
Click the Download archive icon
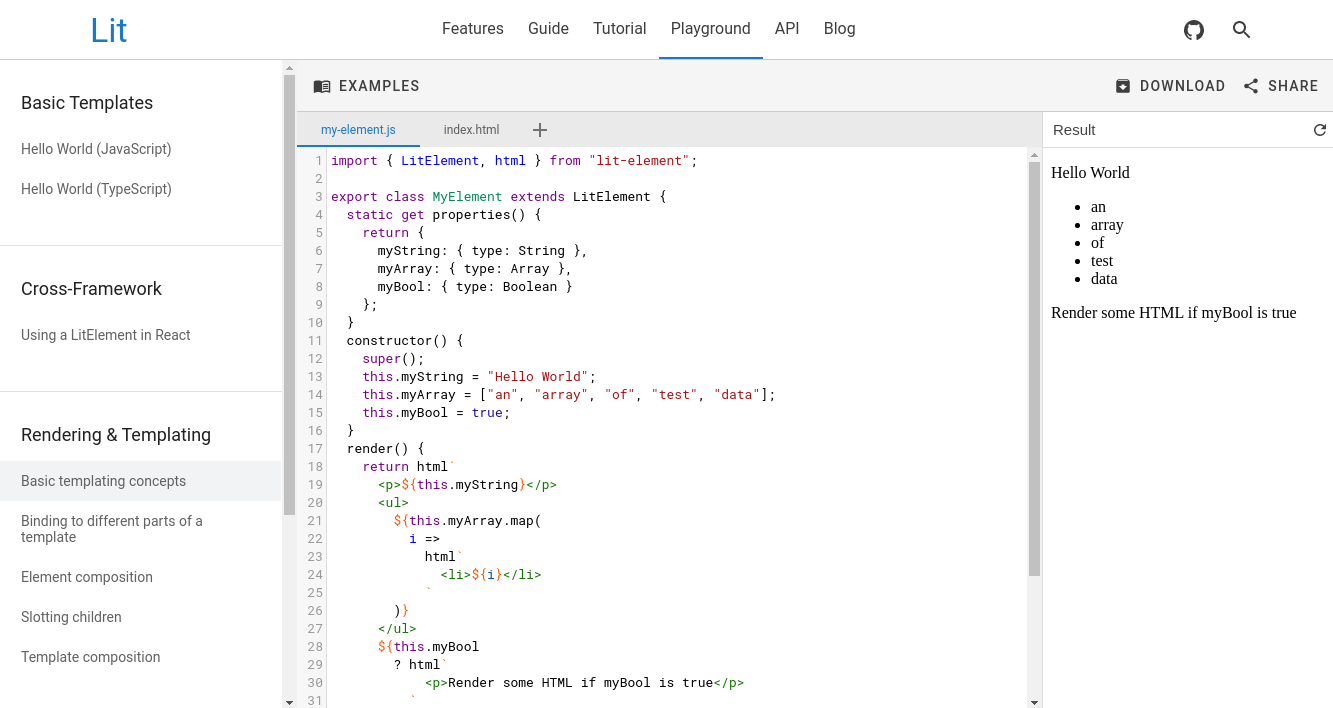pyautogui.click(x=1123, y=86)
